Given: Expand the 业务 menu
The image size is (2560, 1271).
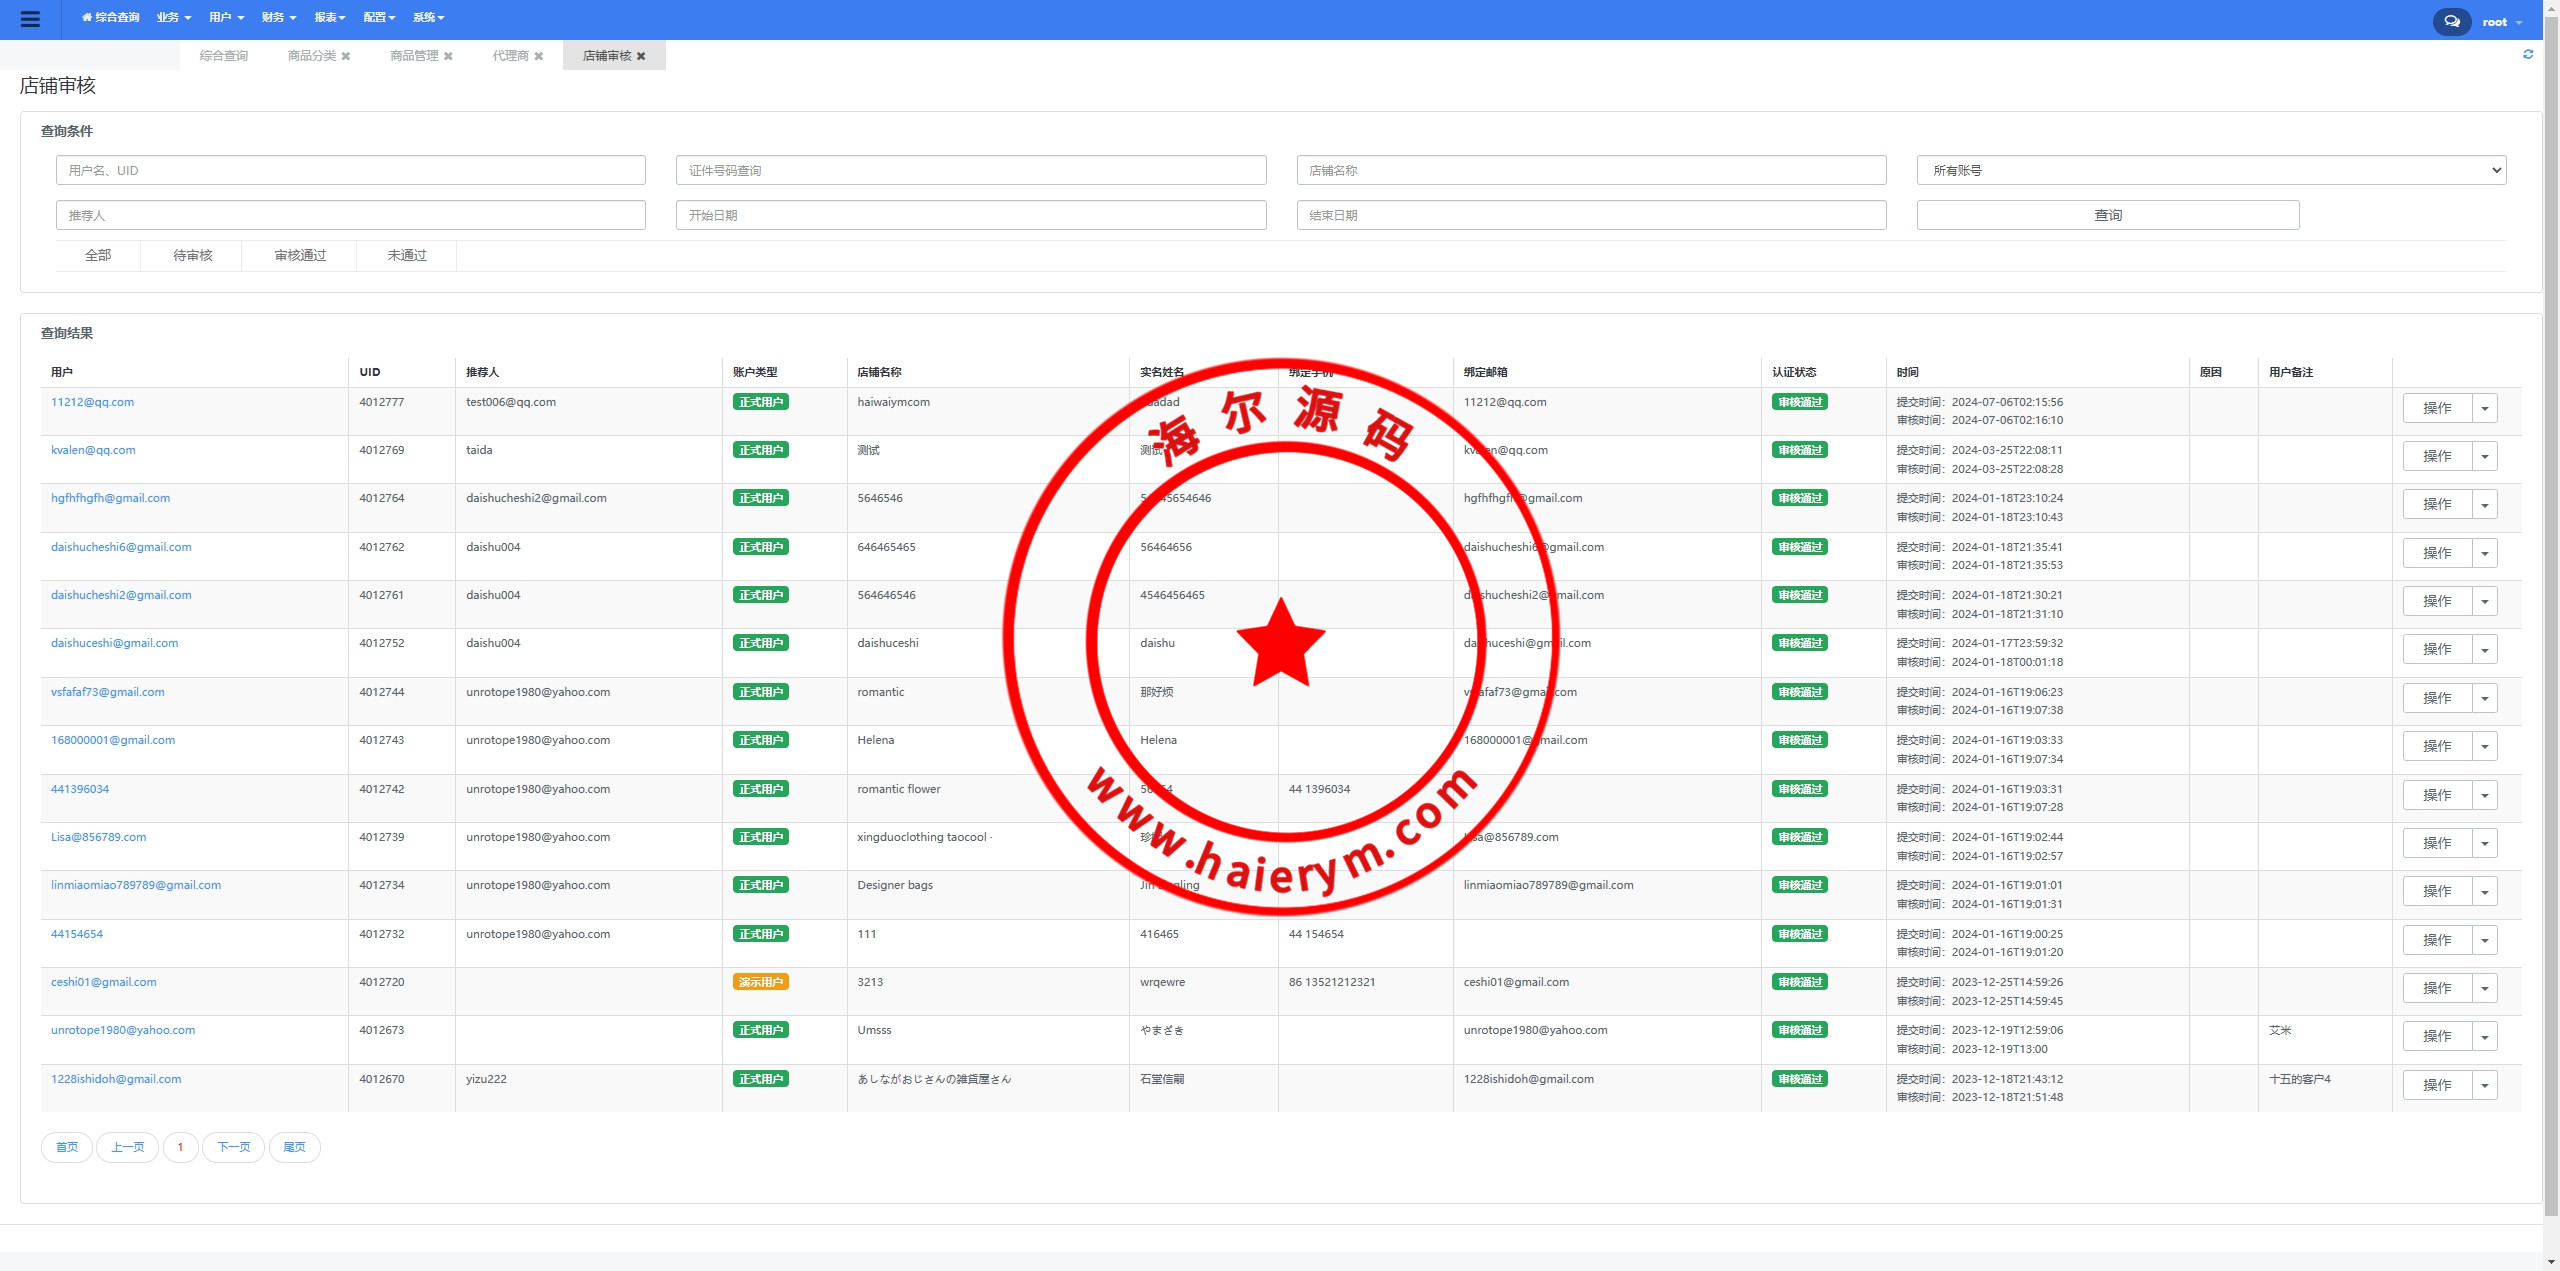Looking at the screenshot, I should [174, 17].
